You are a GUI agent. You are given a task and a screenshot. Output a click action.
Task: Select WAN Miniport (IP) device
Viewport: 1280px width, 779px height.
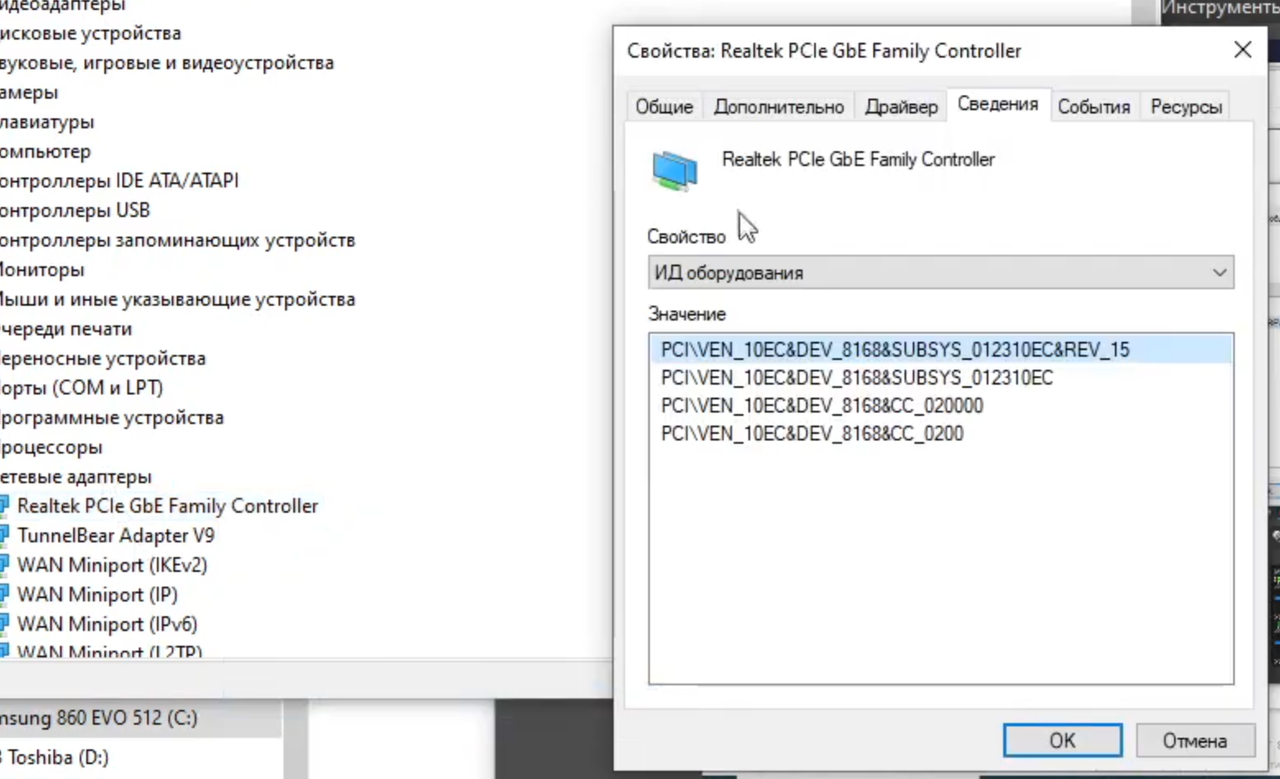[97, 594]
